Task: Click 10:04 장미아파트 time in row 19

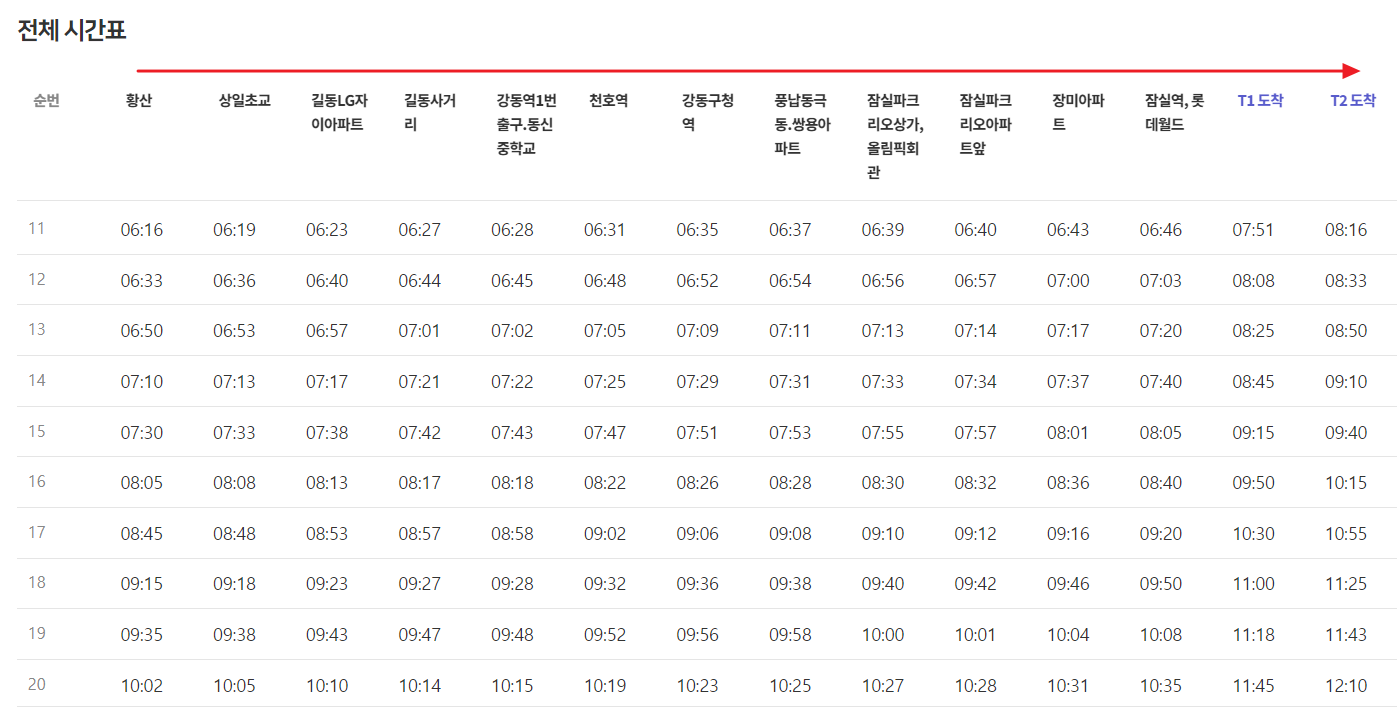Action: tap(1068, 635)
